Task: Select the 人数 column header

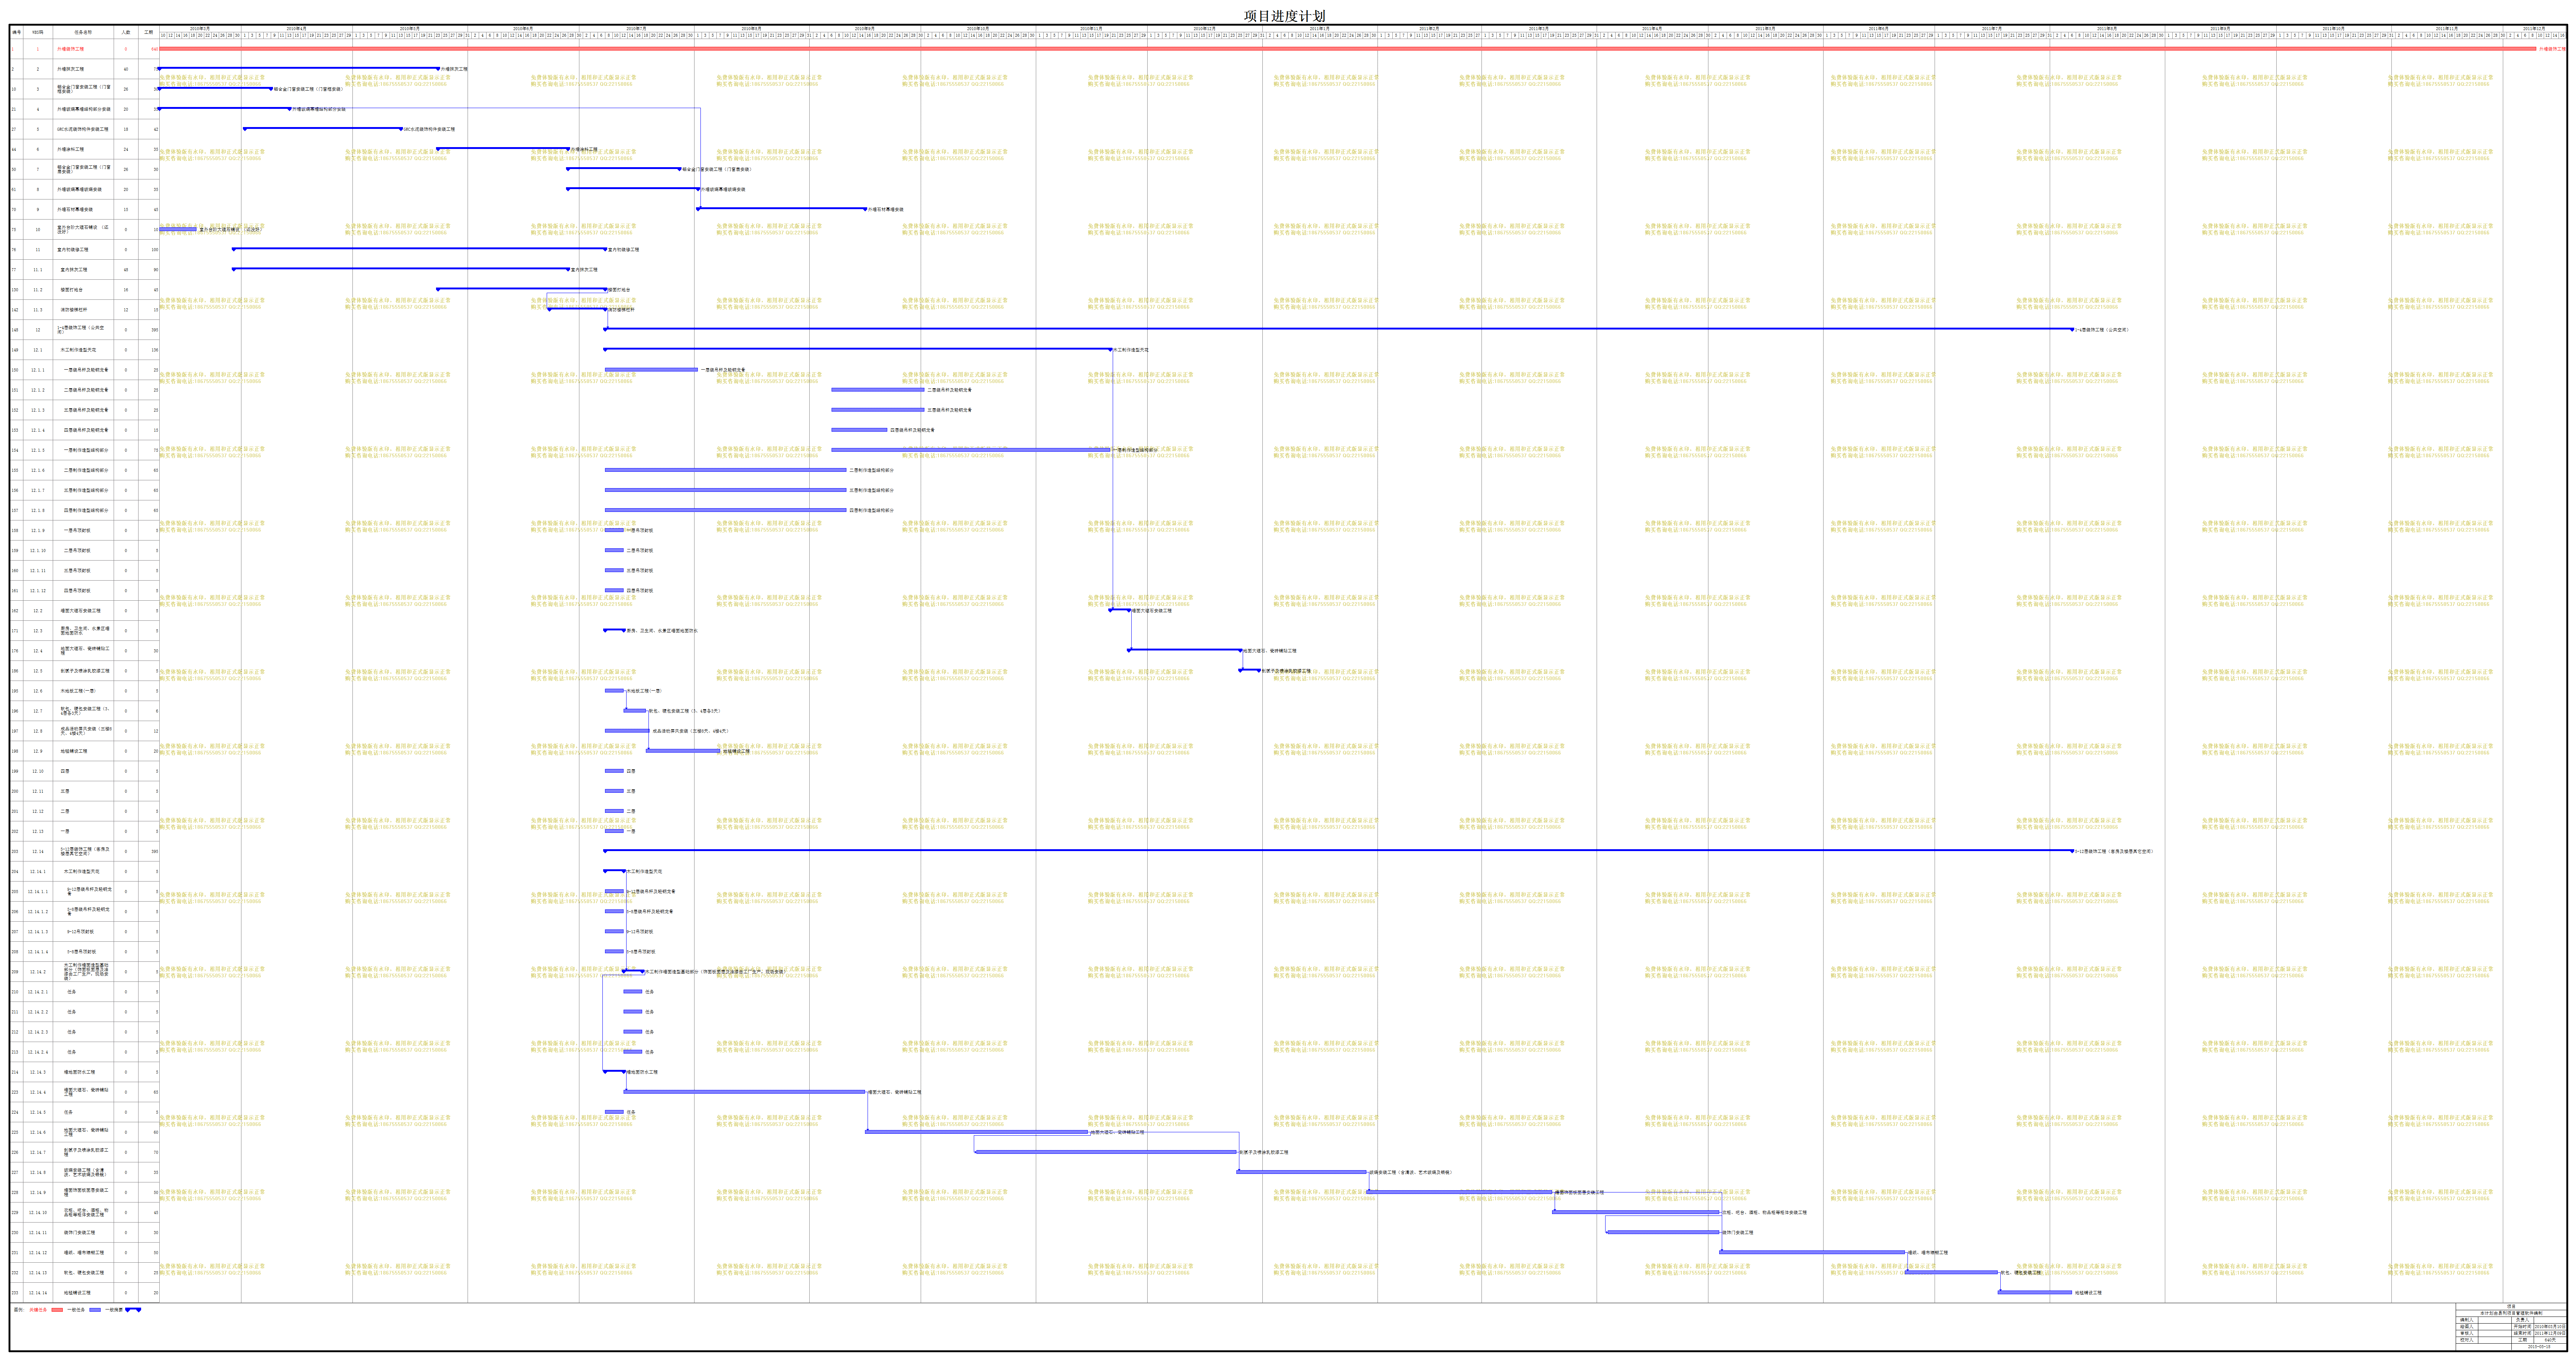Action: [x=126, y=32]
